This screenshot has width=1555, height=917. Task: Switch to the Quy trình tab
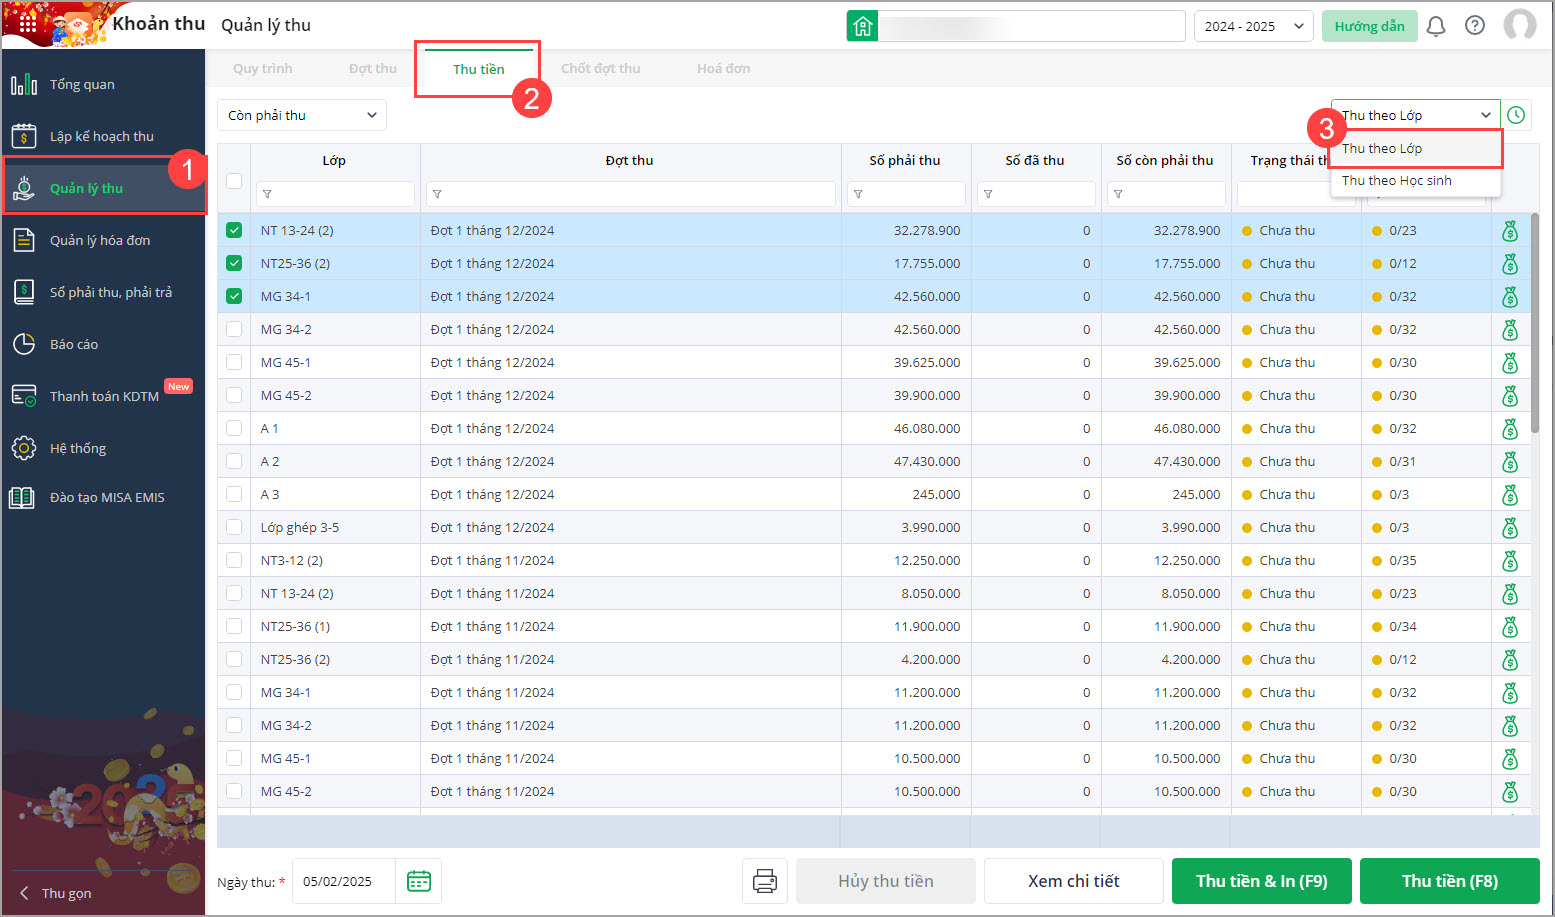tap(263, 68)
